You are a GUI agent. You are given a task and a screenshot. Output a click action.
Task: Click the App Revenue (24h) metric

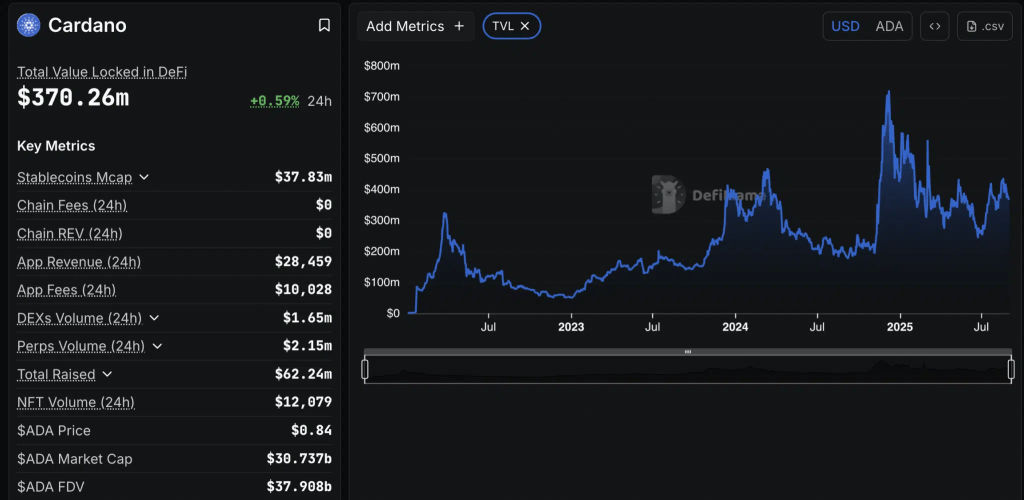click(x=79, y=262)
